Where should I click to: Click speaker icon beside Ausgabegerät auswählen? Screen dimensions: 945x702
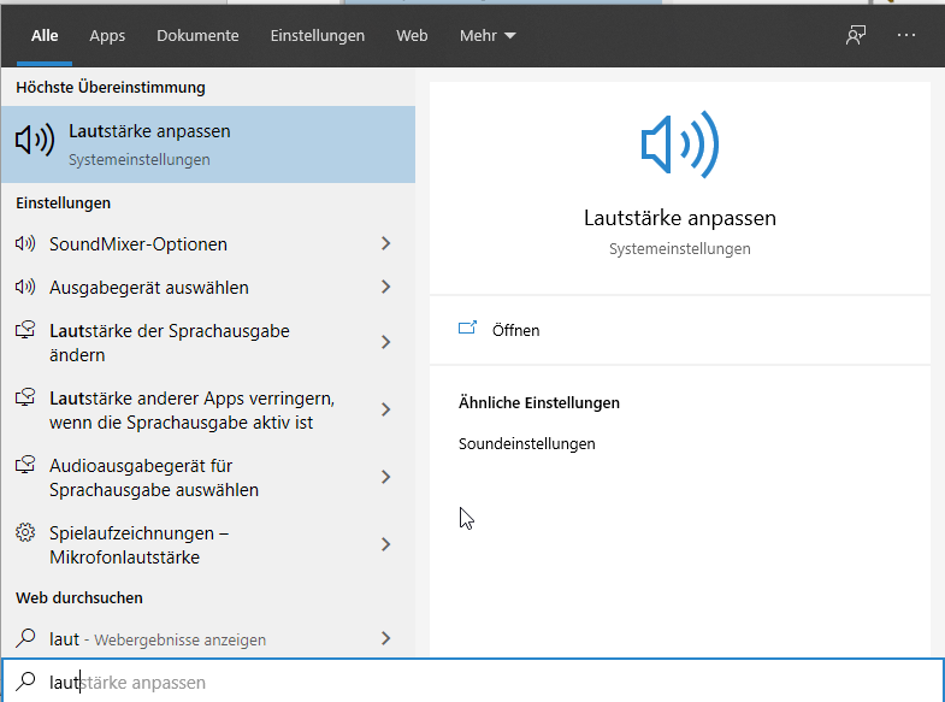point(26,288)
